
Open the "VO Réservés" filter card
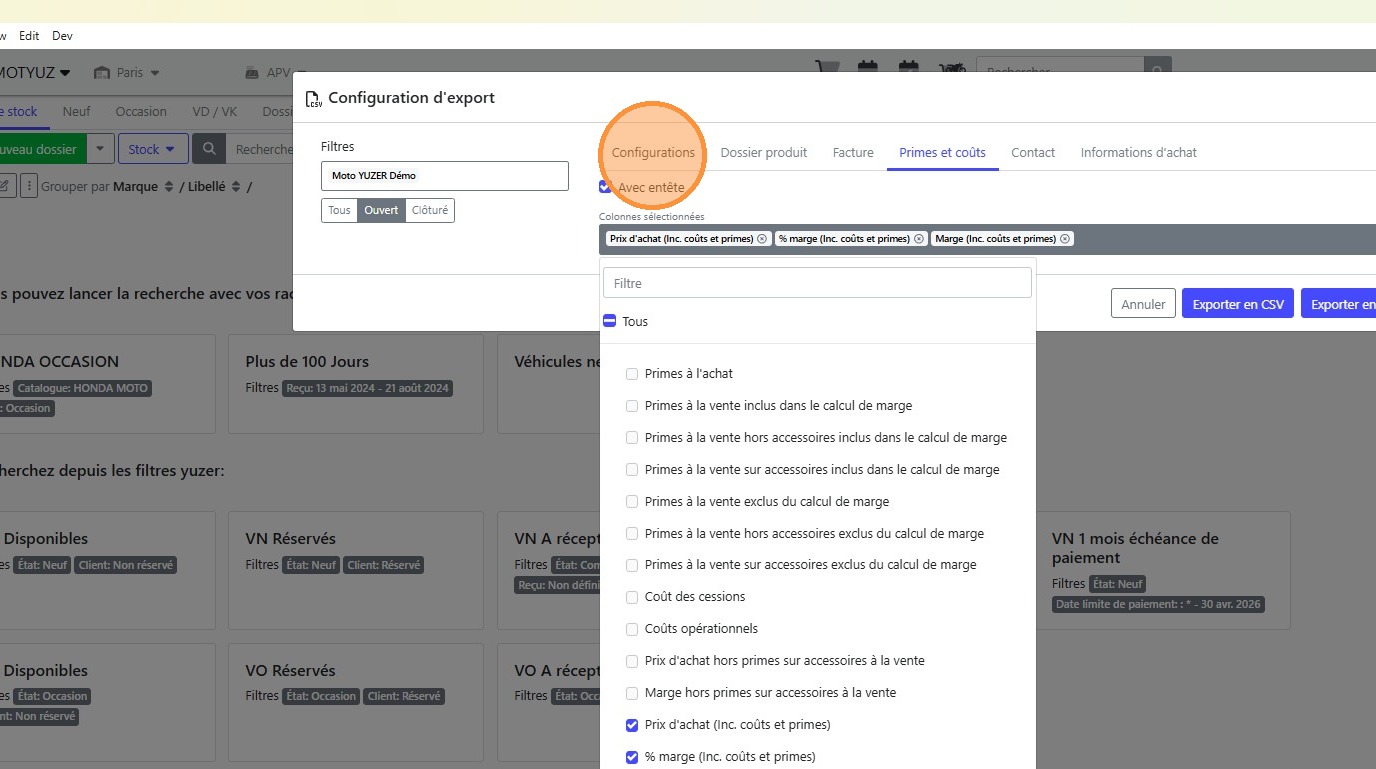coord(355,702)
